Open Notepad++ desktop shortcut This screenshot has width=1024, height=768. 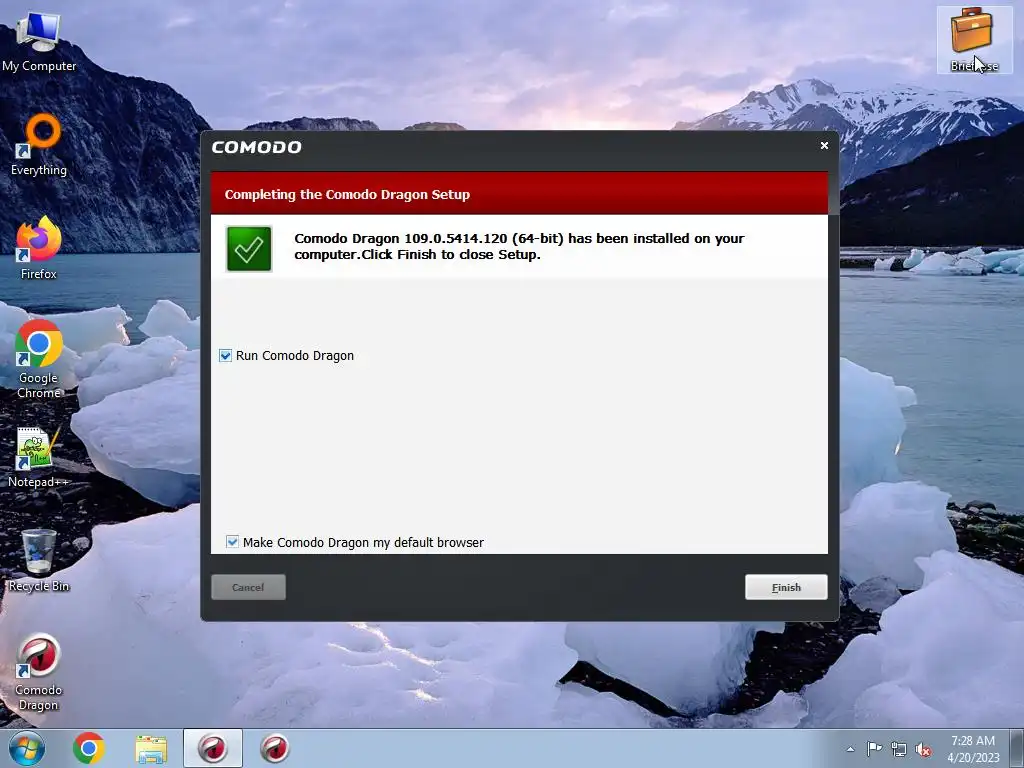[39, 457]
